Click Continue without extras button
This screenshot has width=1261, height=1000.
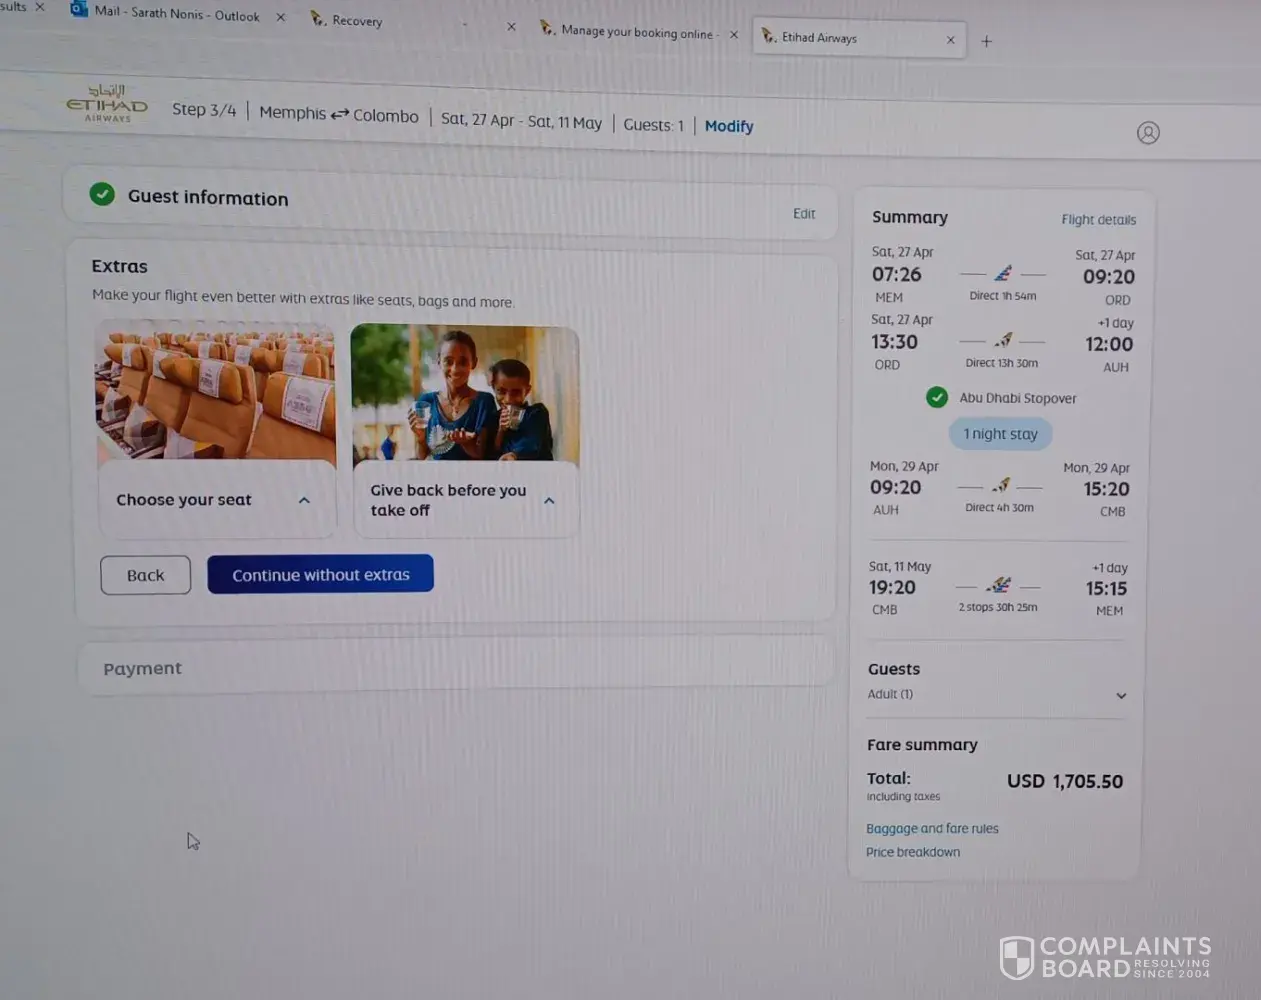coord(320,575)
